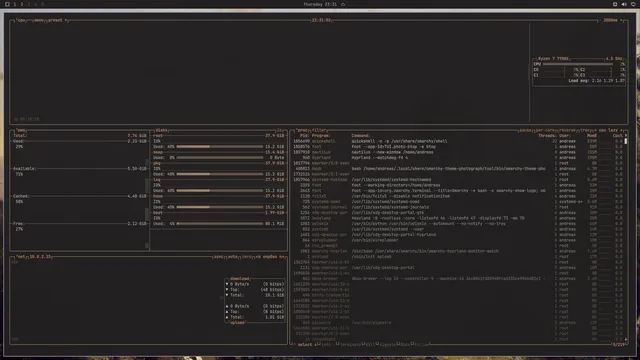Image resolution: width=640 pixels, height=360 pixels.
Task: Click the rightmost tray icon in top bar
Action: click(633, 4)
